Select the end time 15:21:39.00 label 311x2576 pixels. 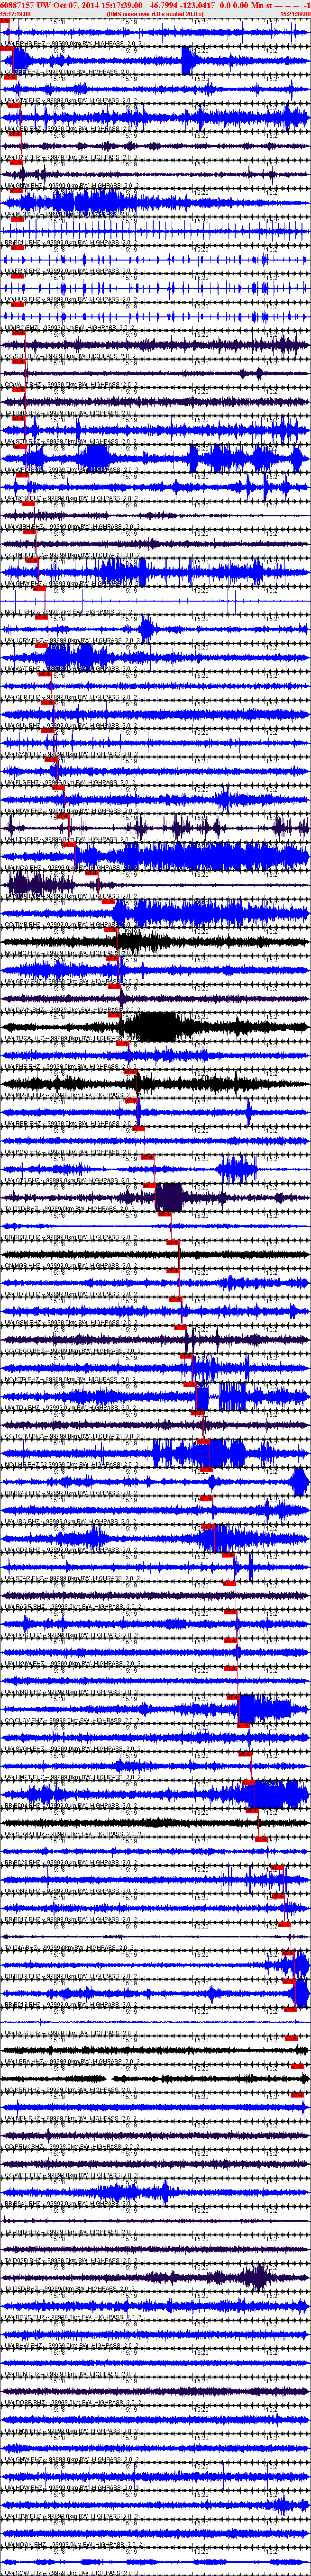(295, 14)
